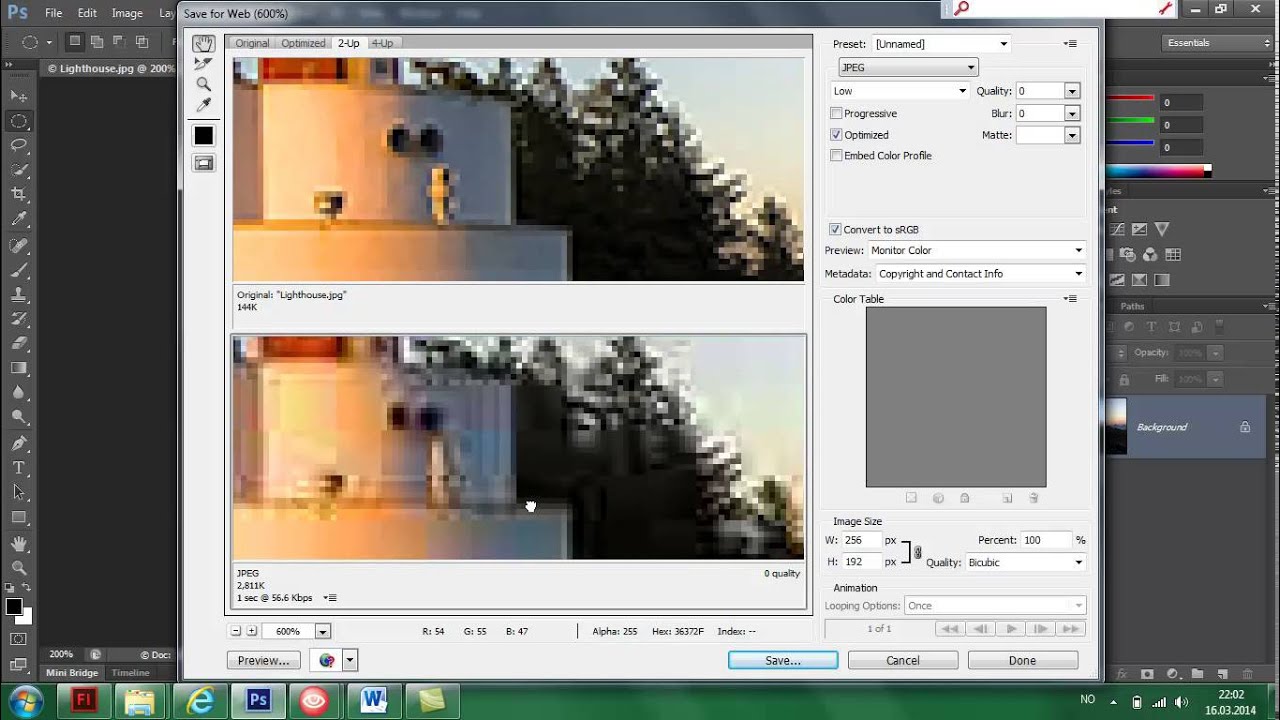The width and height of the screenshot is (1280, 720).
Task: Select the Hand tool in Save for Web
Action: point(204,43)
